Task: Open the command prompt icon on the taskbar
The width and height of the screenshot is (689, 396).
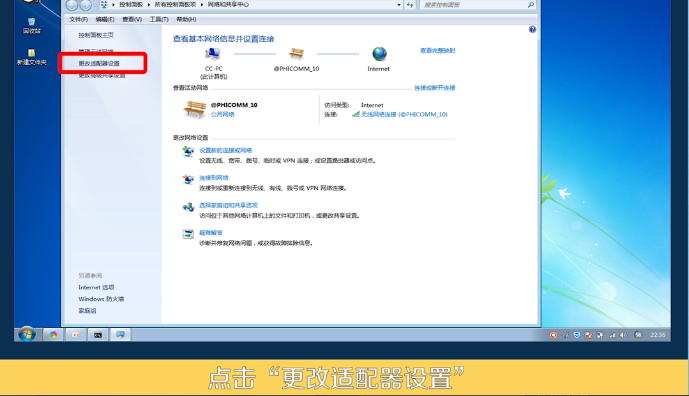Action: coord(98,335)
